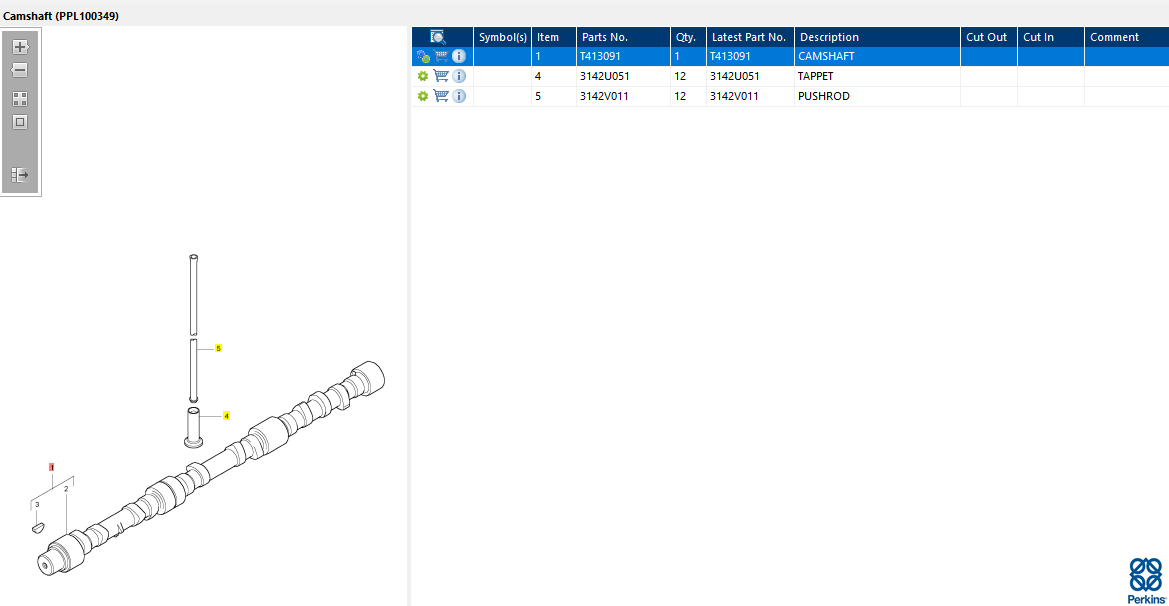The height and width of the screenshot is (606, 1169).
Task: Click the camshaft drawing in the diagram
Action: (x=212, y=469)
